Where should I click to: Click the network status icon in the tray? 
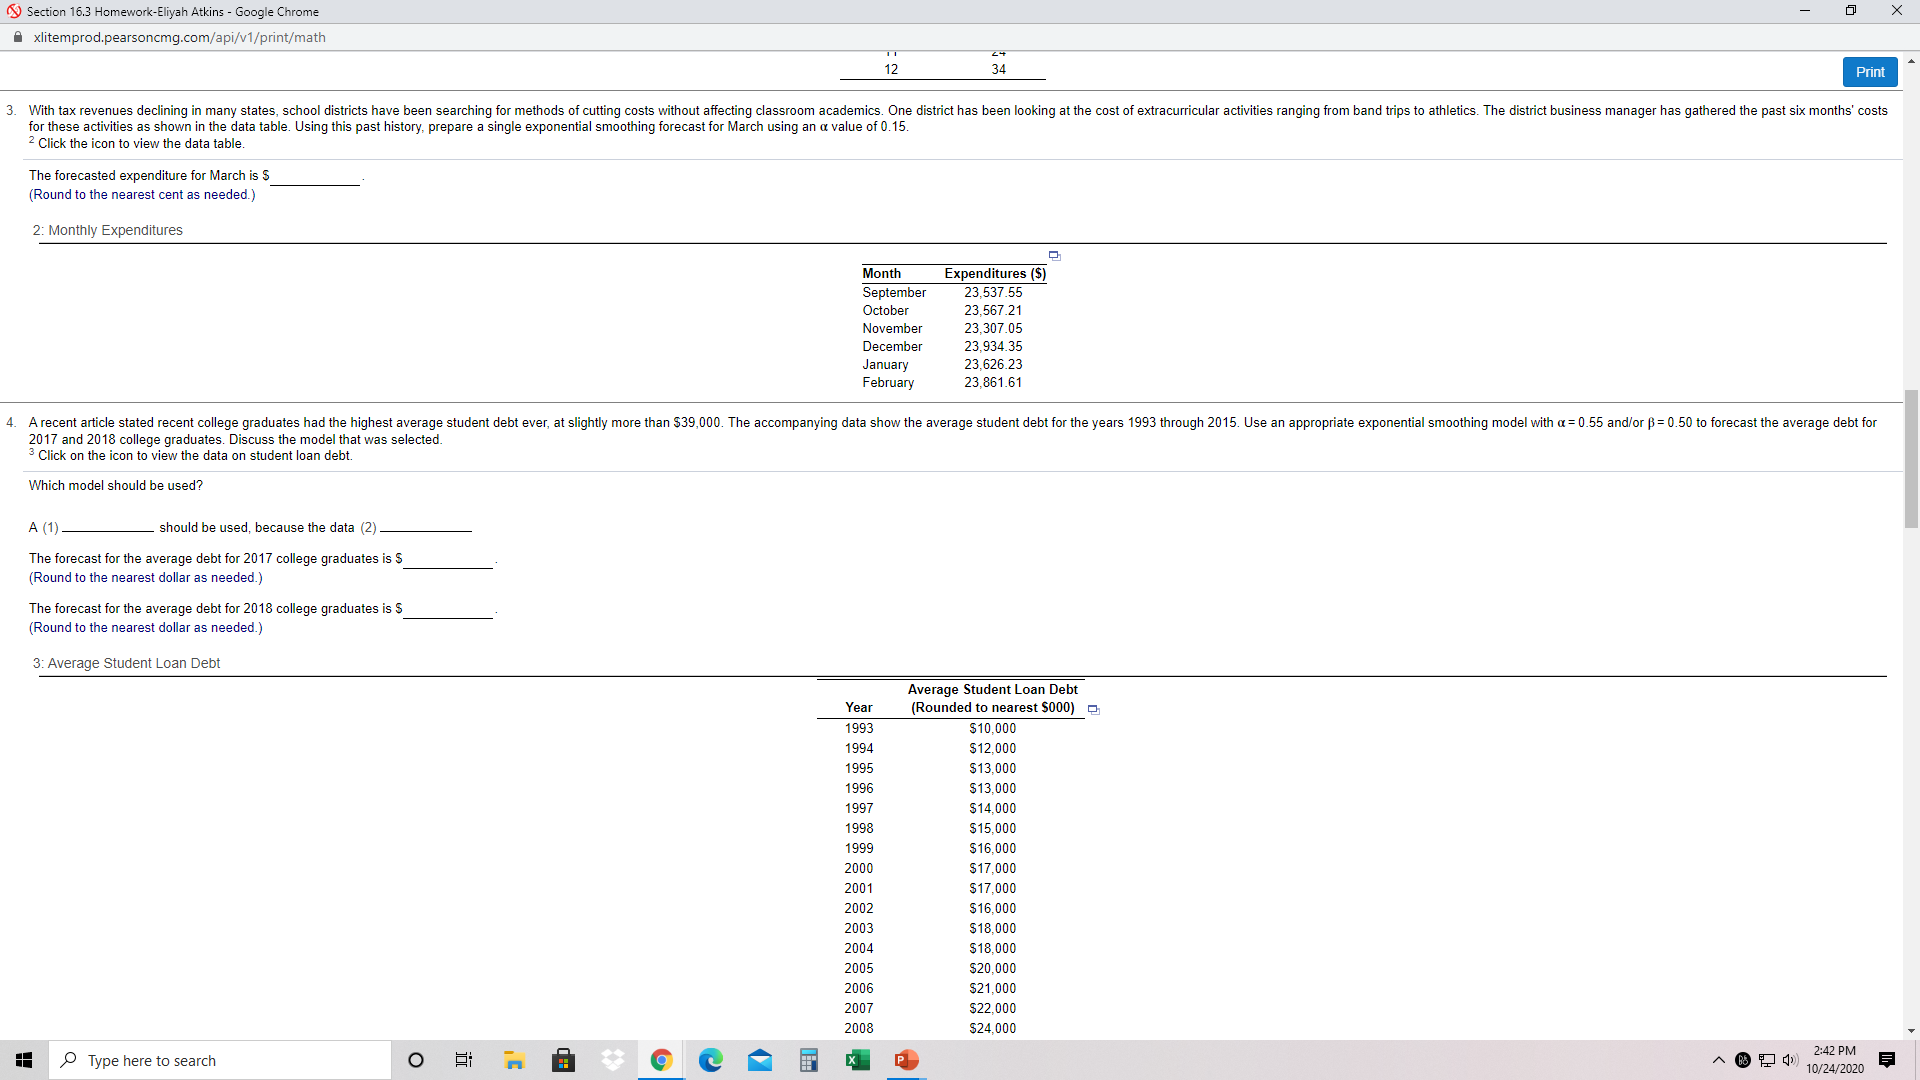[1766, 1060]
